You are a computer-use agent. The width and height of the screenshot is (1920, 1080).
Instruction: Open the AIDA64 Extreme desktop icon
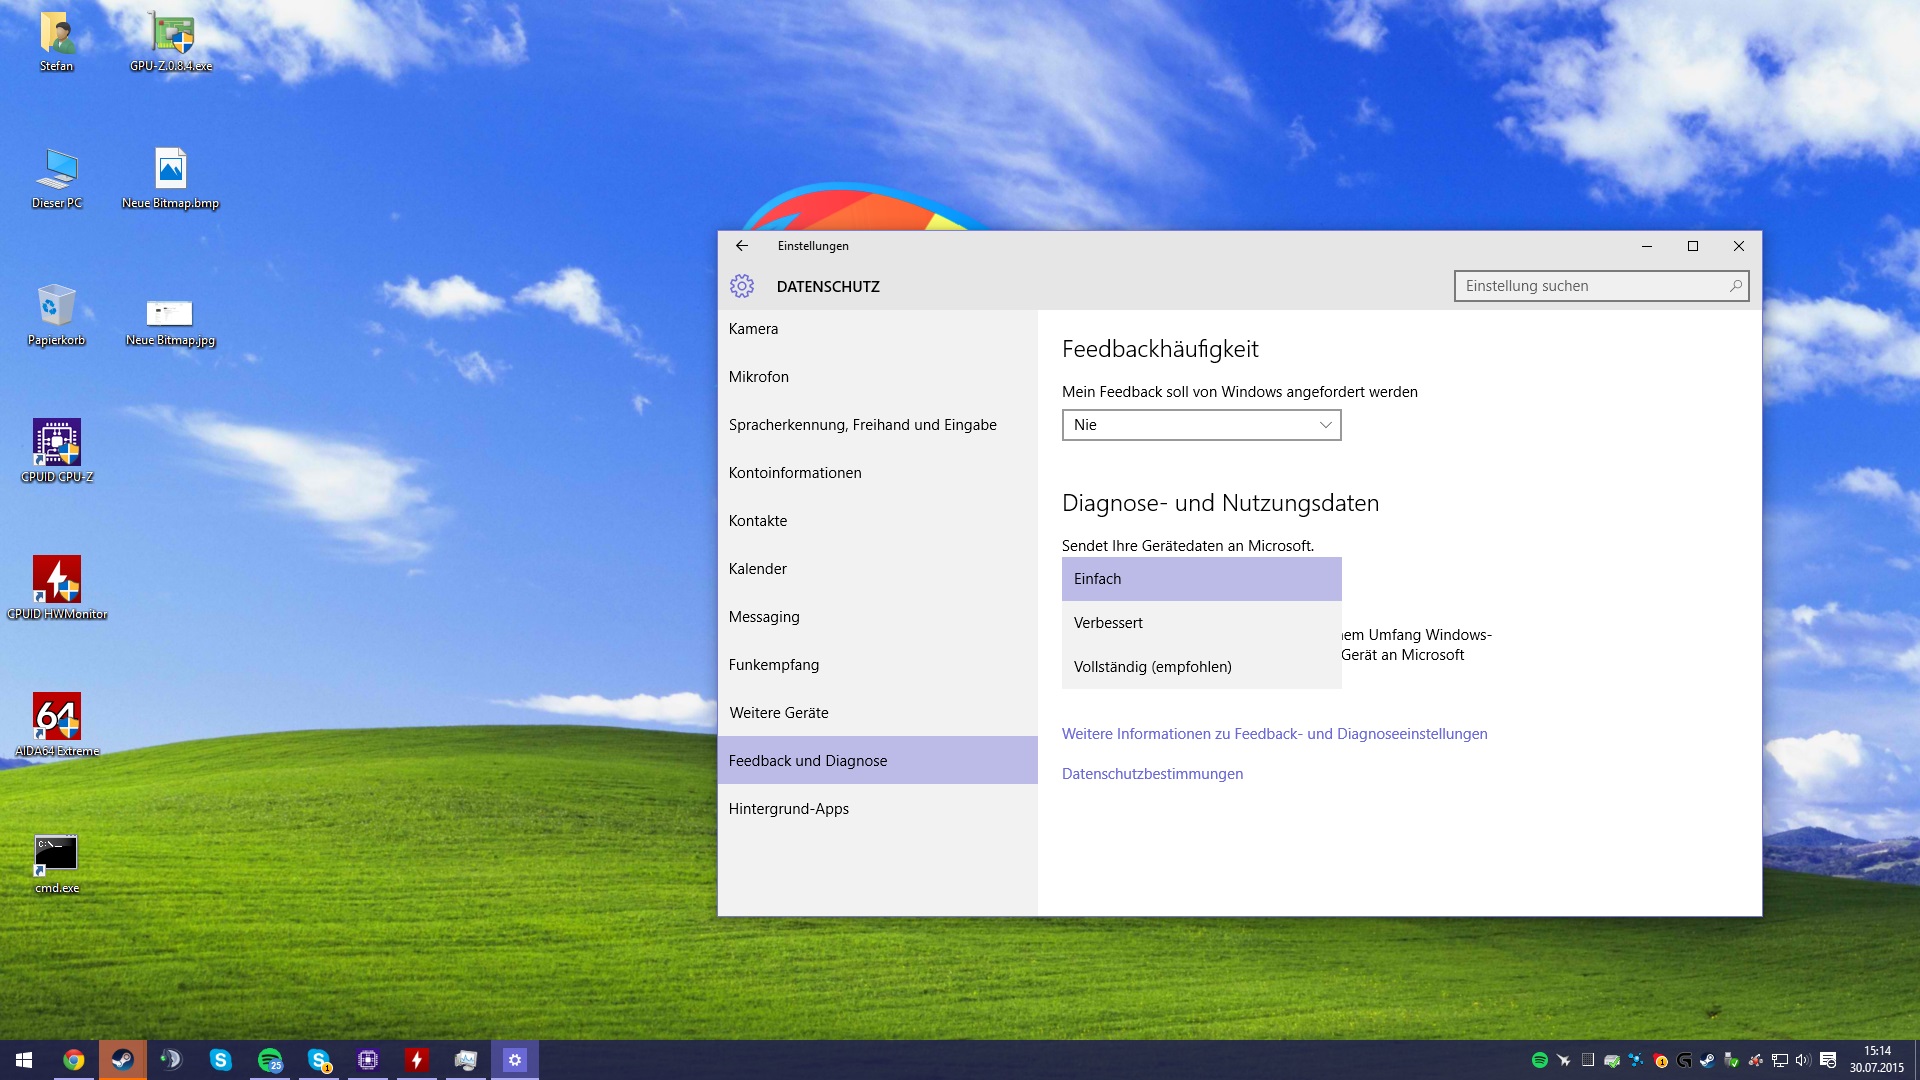point(57,717)
